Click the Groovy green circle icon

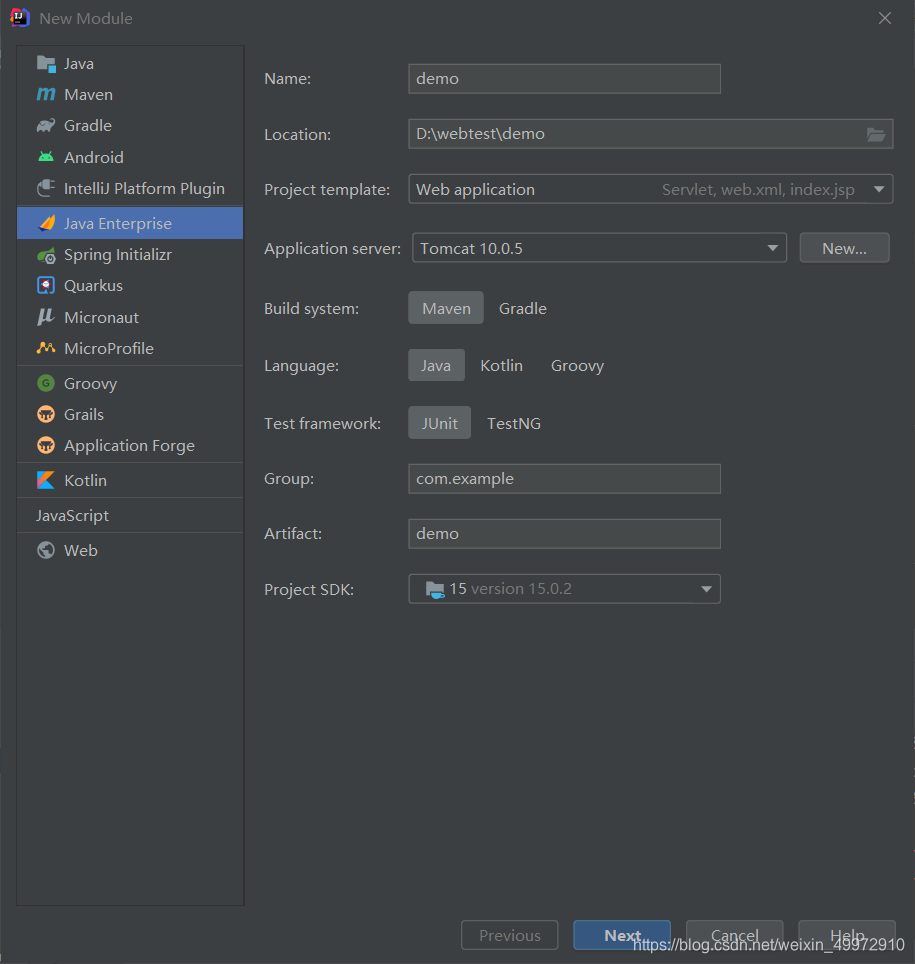coord(46,383)
